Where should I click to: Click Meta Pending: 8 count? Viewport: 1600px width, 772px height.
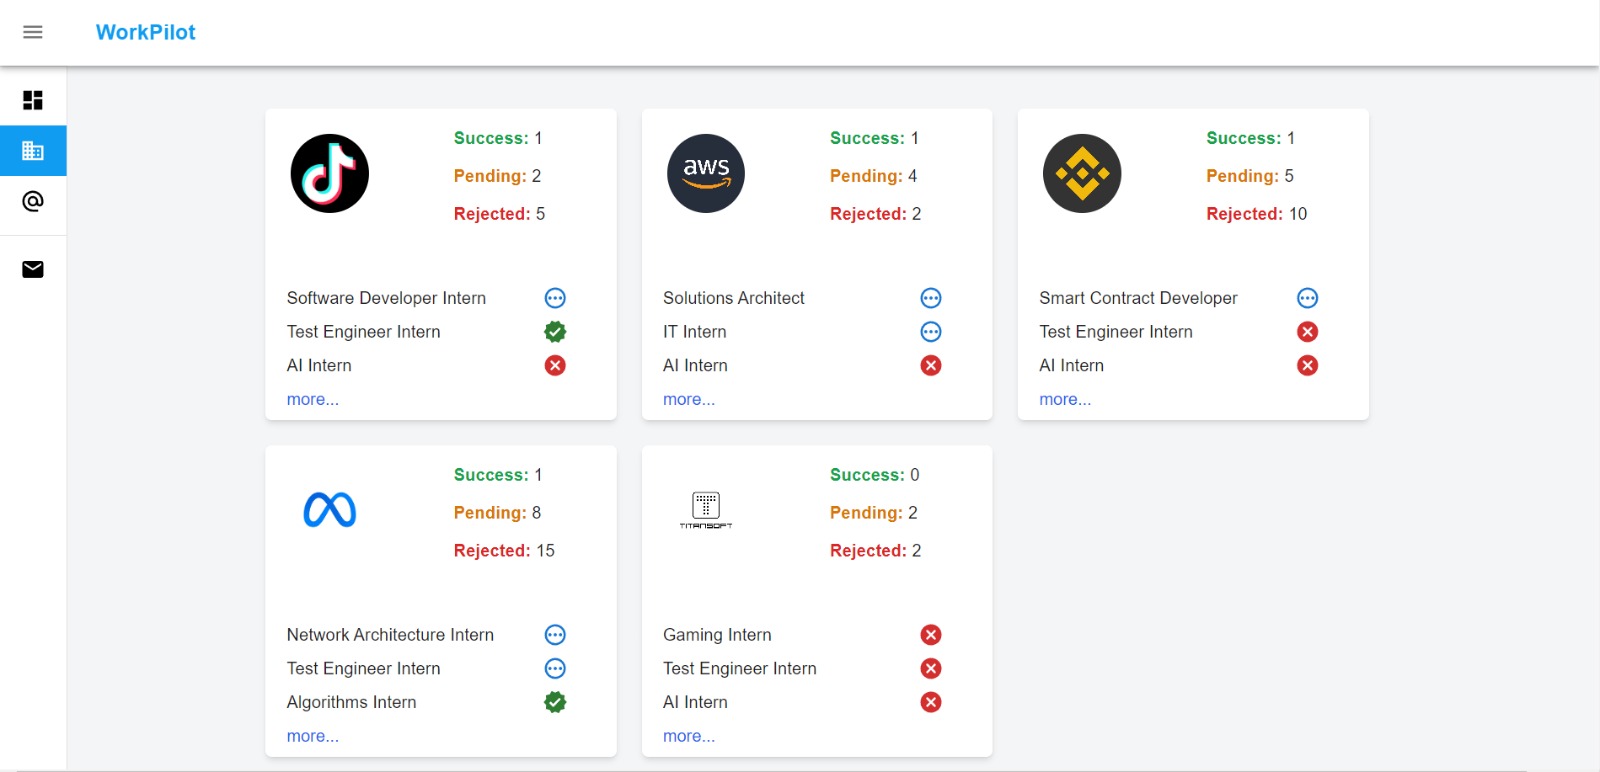pos(497,513)
